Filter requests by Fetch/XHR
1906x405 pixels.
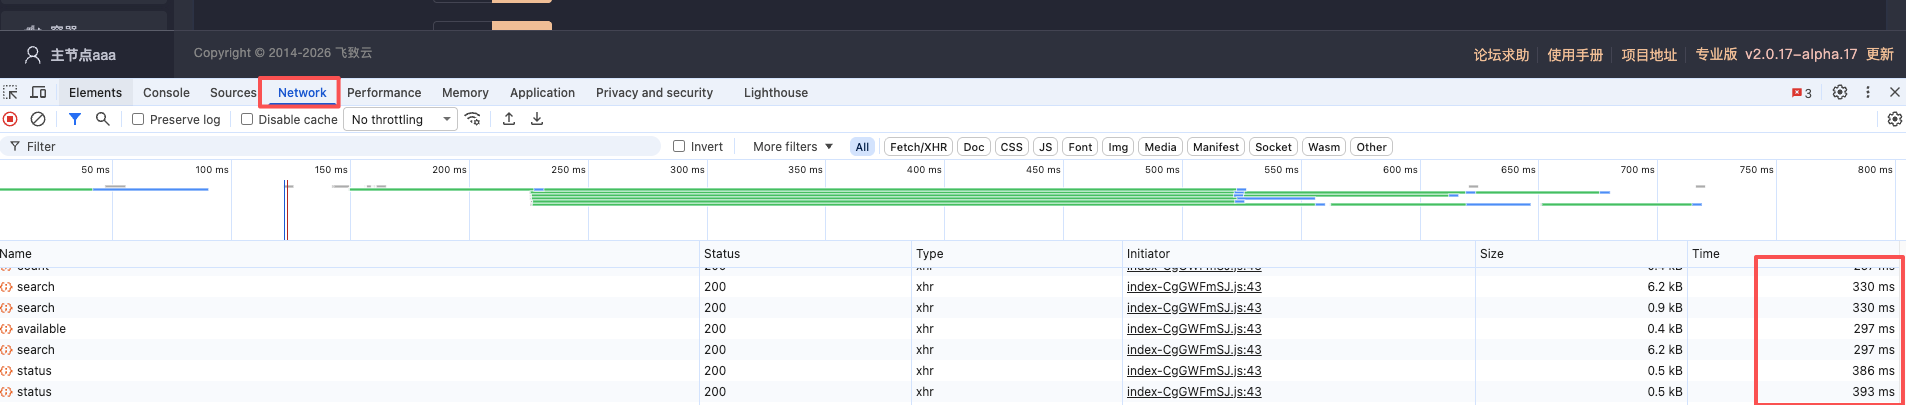pyautogui.click(x=918, y=146)
